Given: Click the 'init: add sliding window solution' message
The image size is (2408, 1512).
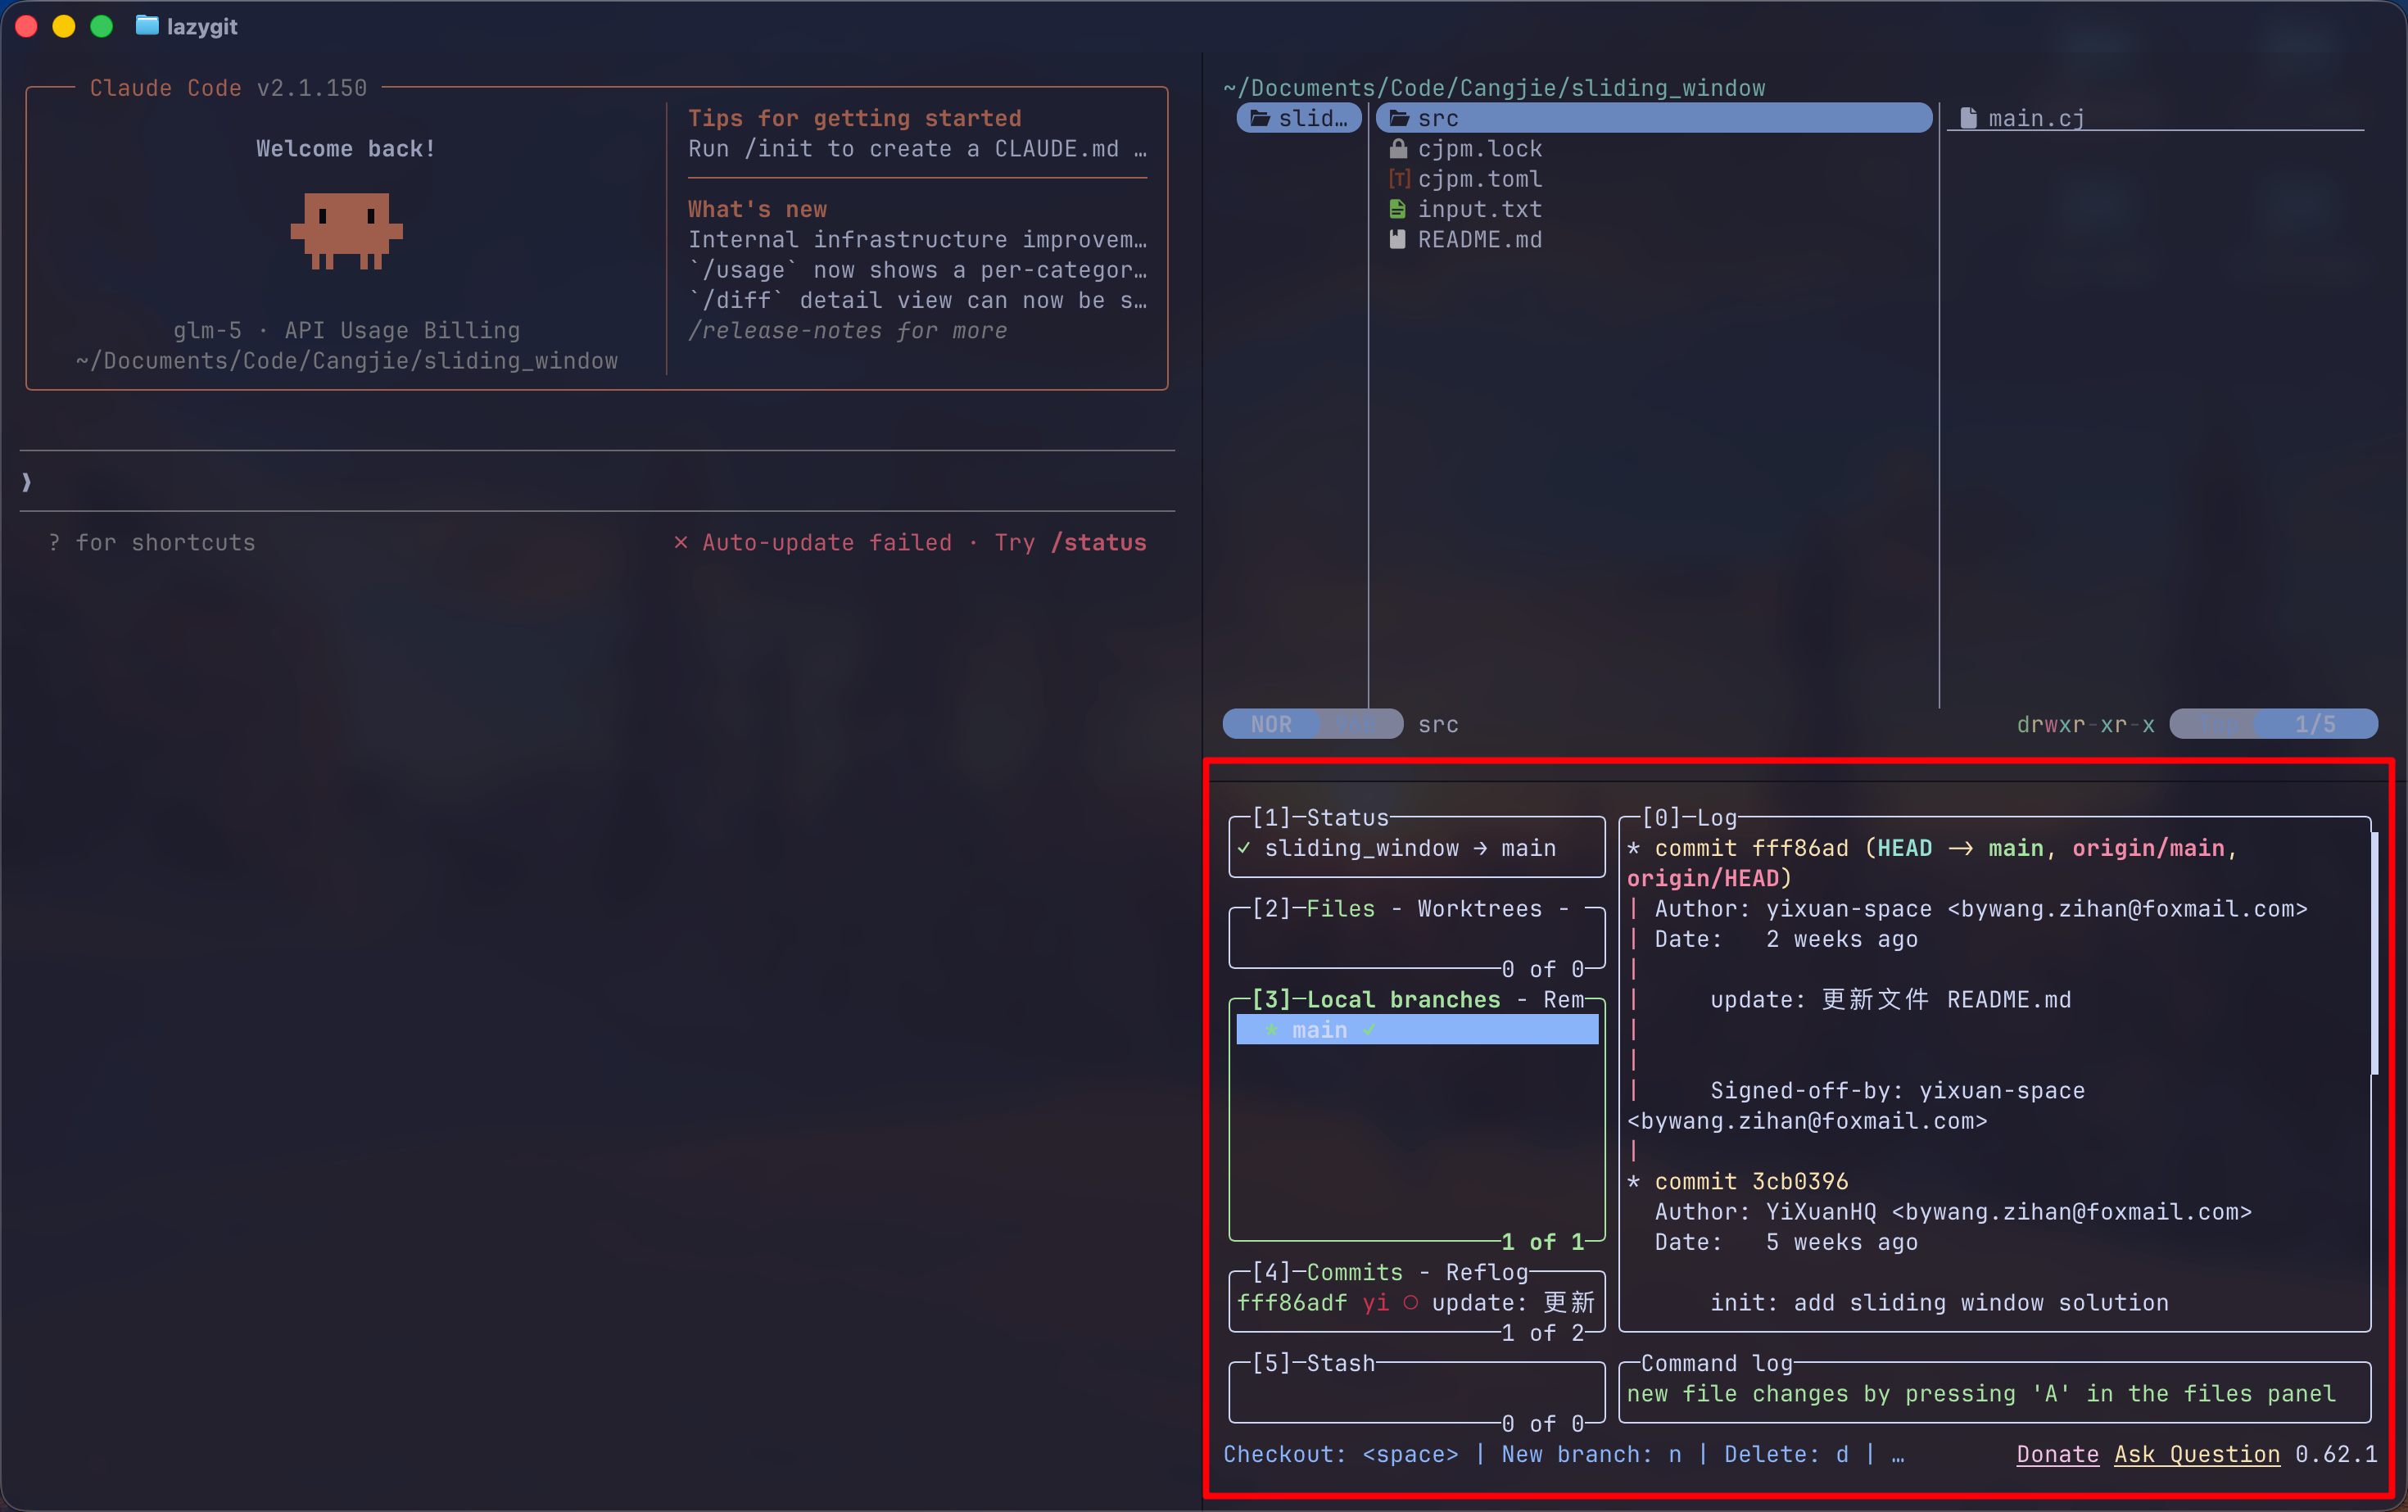Looking at the screenshot, I should 1939,1302.
